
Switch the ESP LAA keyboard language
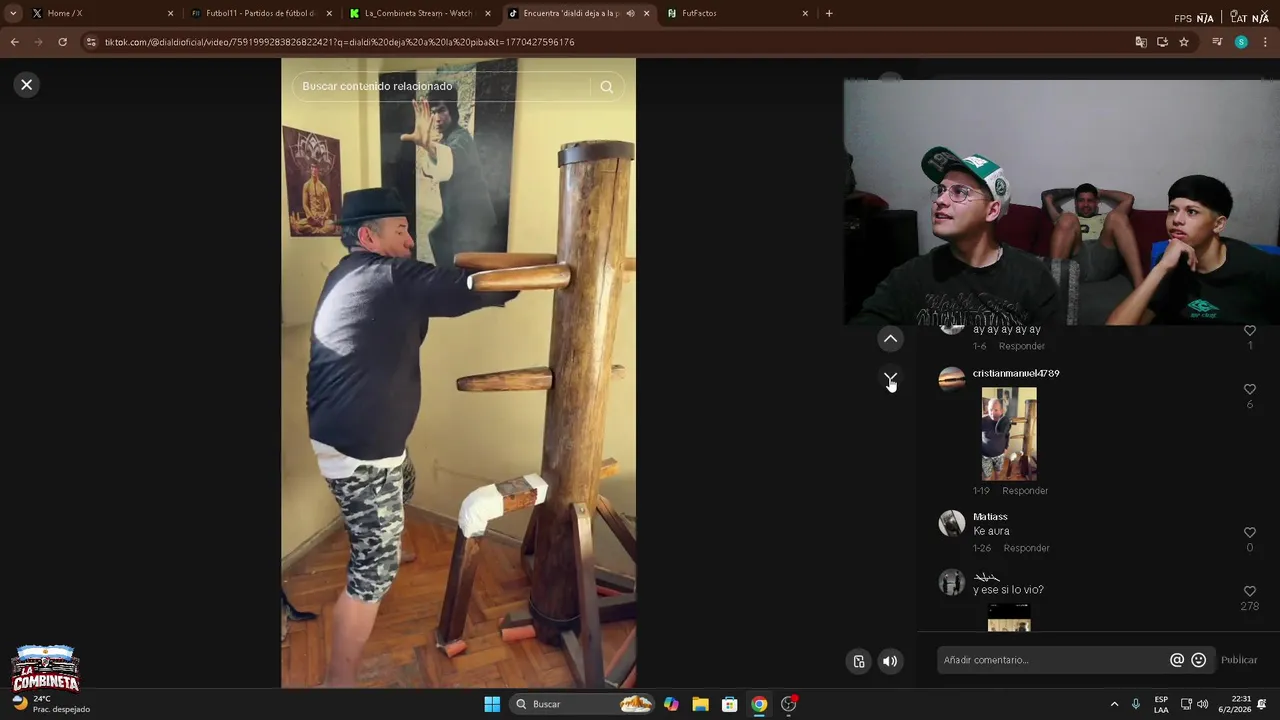pyautogui.click(x=1161, y=704)
